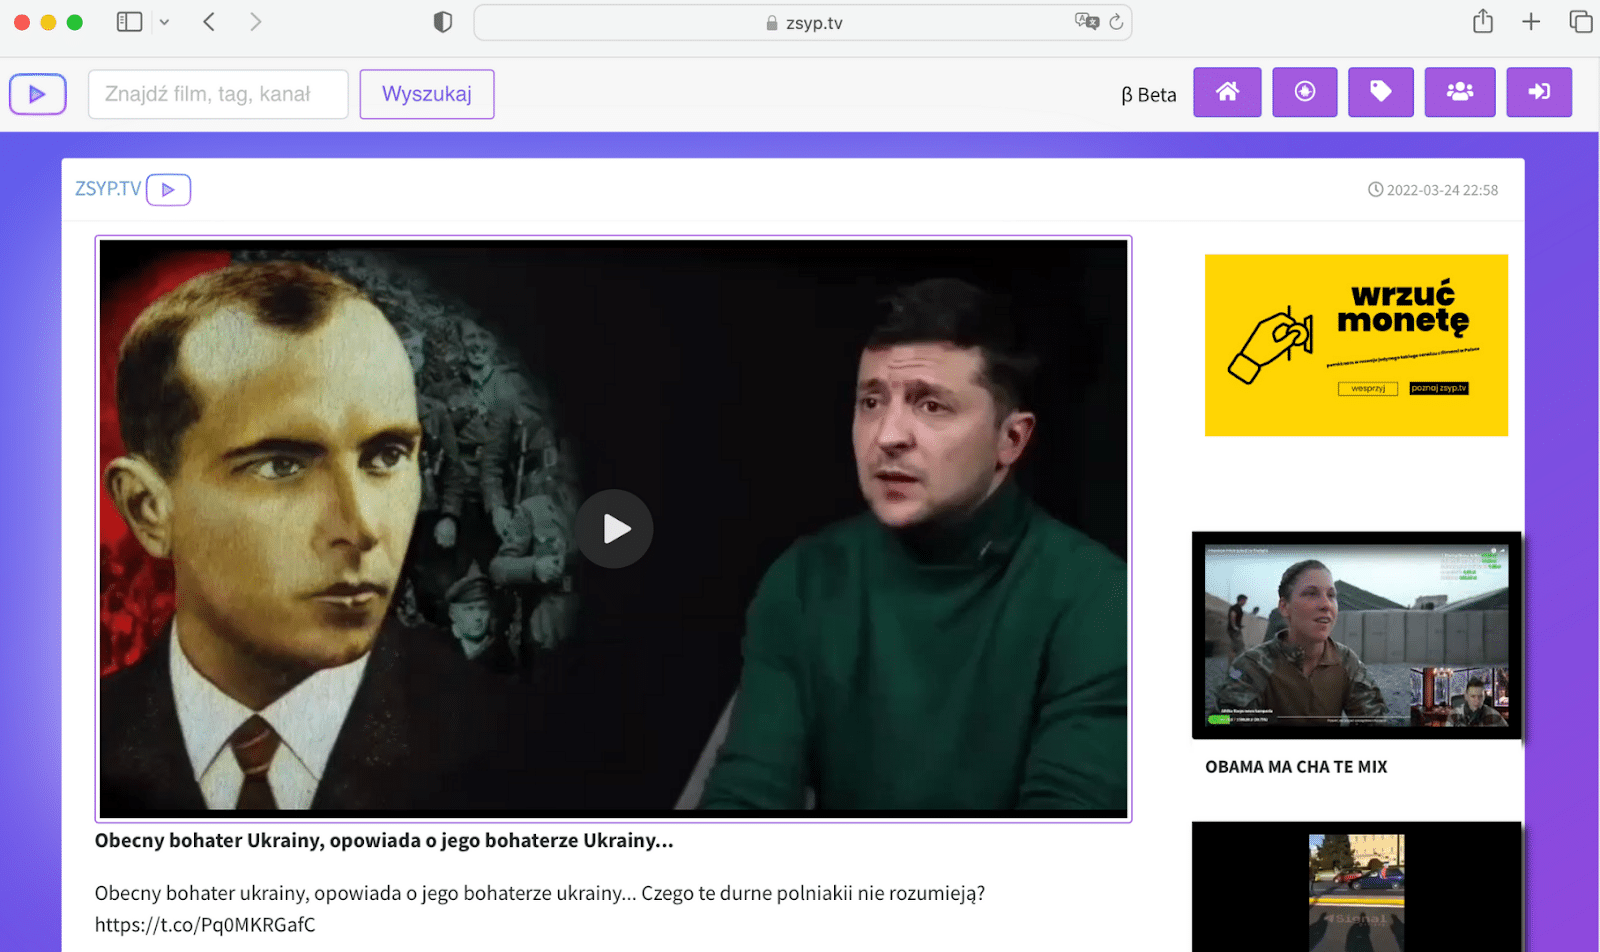The image size is (1600, 952).
Task: Click the Safari share icon
Action: (1483, 22)
